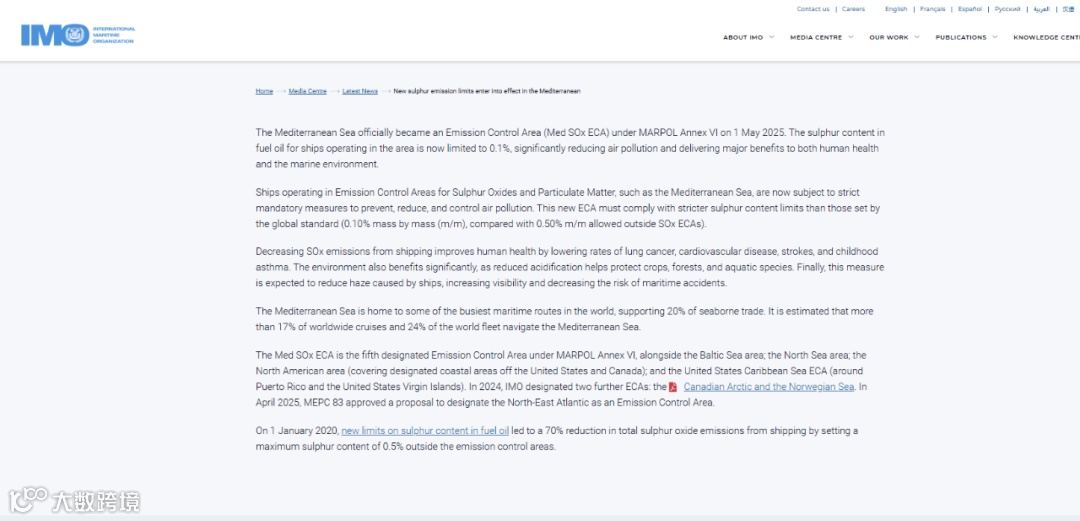Switch site language to Chinese

tap(1068, 9)
